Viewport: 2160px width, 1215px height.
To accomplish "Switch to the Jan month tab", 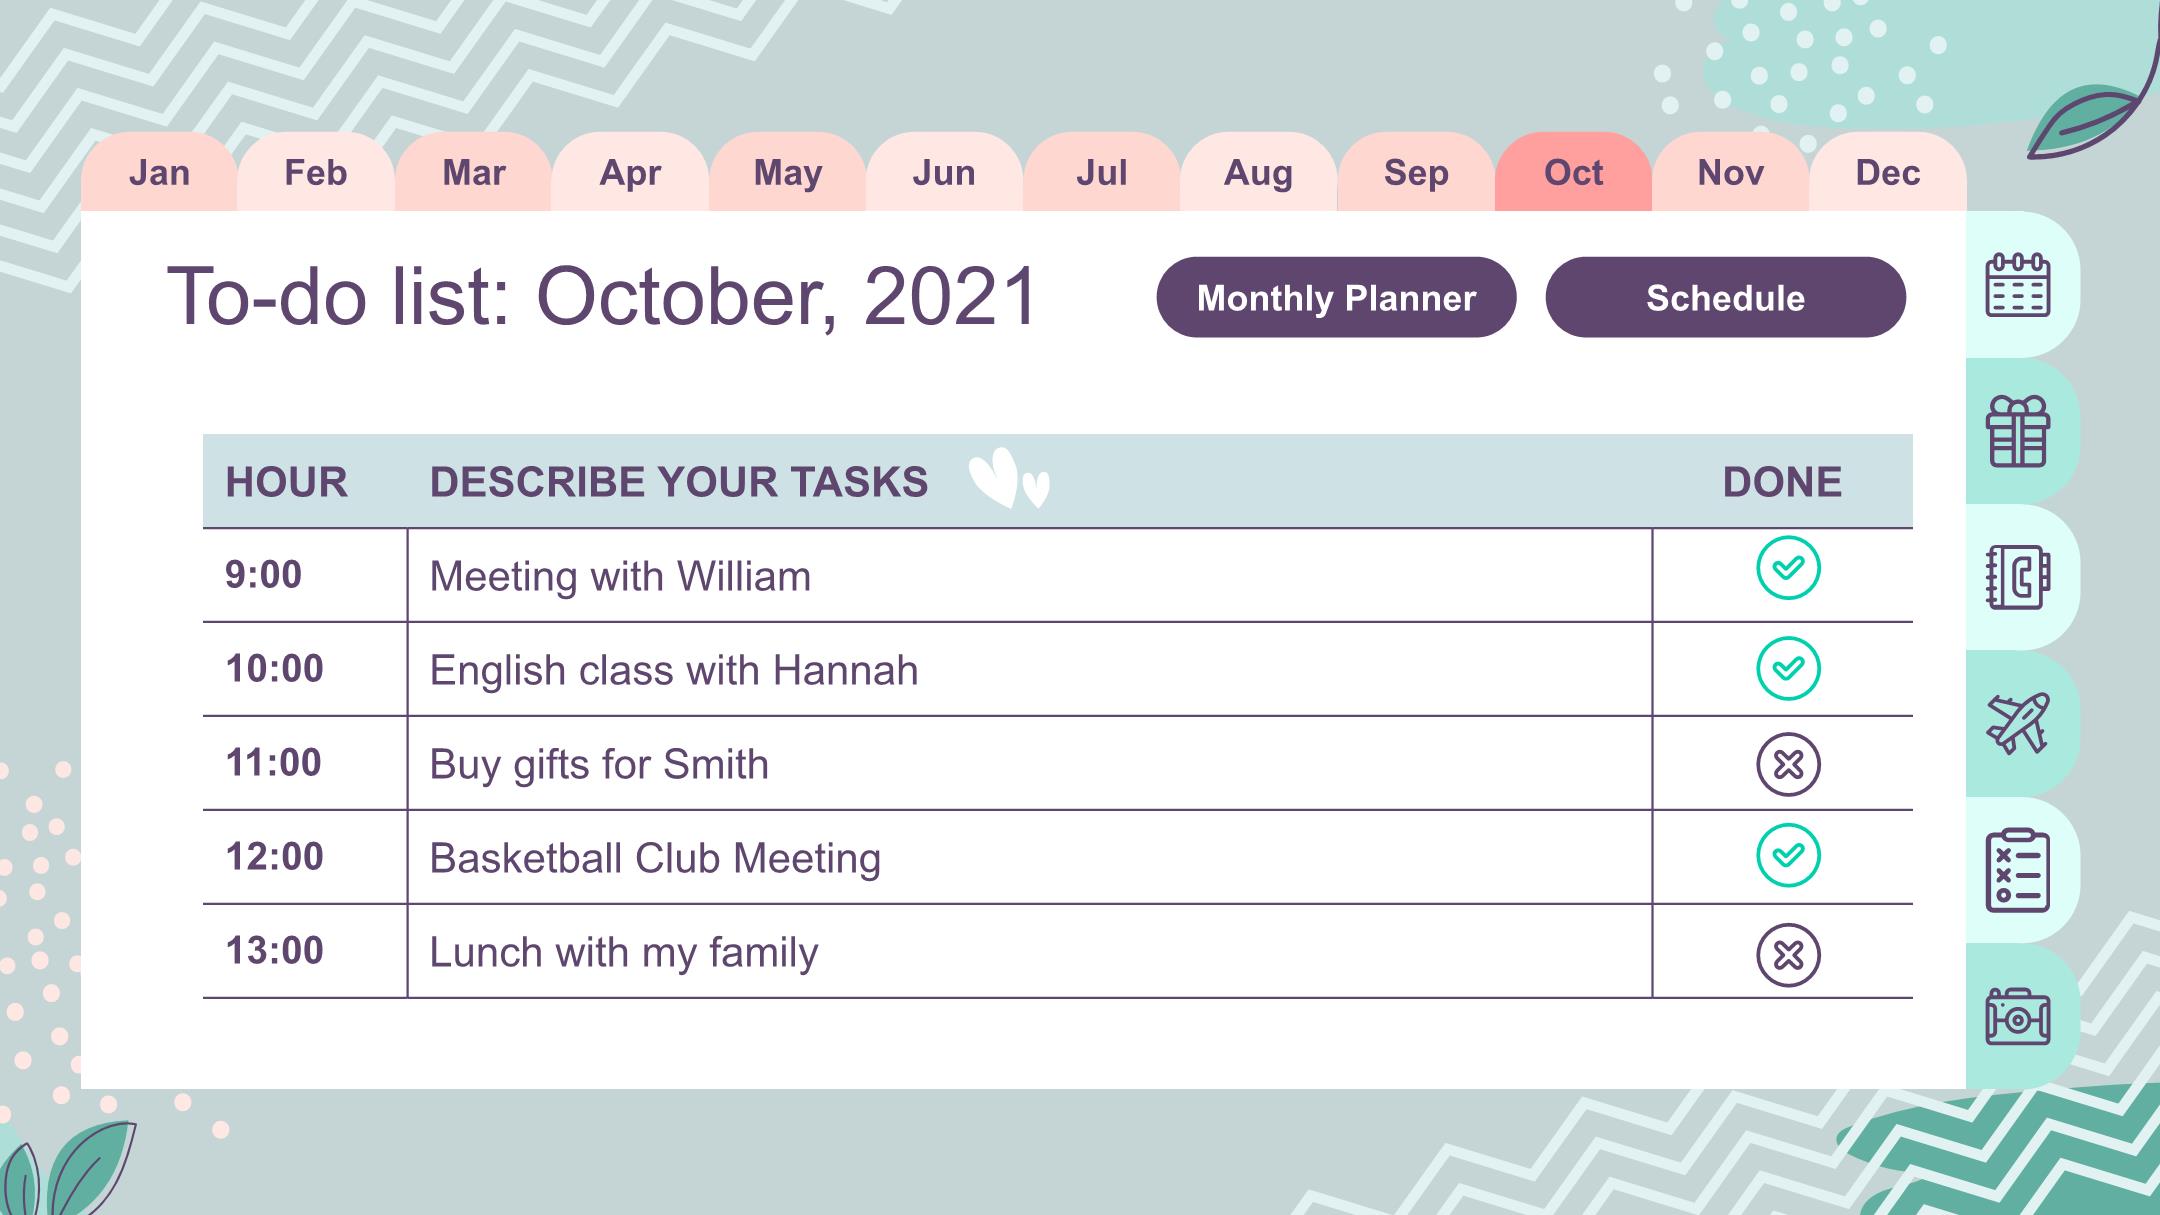I will point(159,172).
